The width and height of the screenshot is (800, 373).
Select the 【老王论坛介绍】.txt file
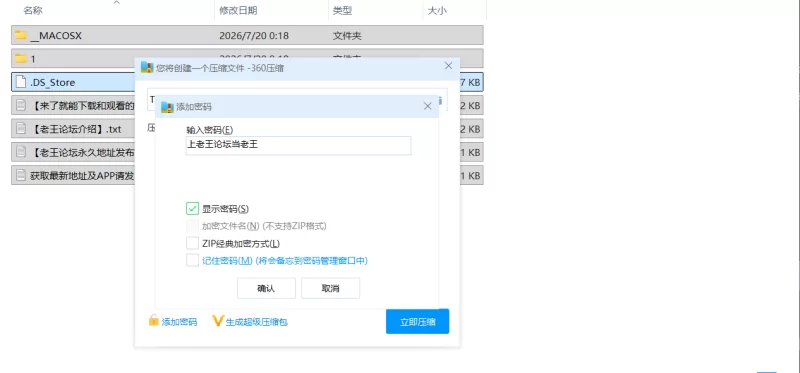click(247, 129)
